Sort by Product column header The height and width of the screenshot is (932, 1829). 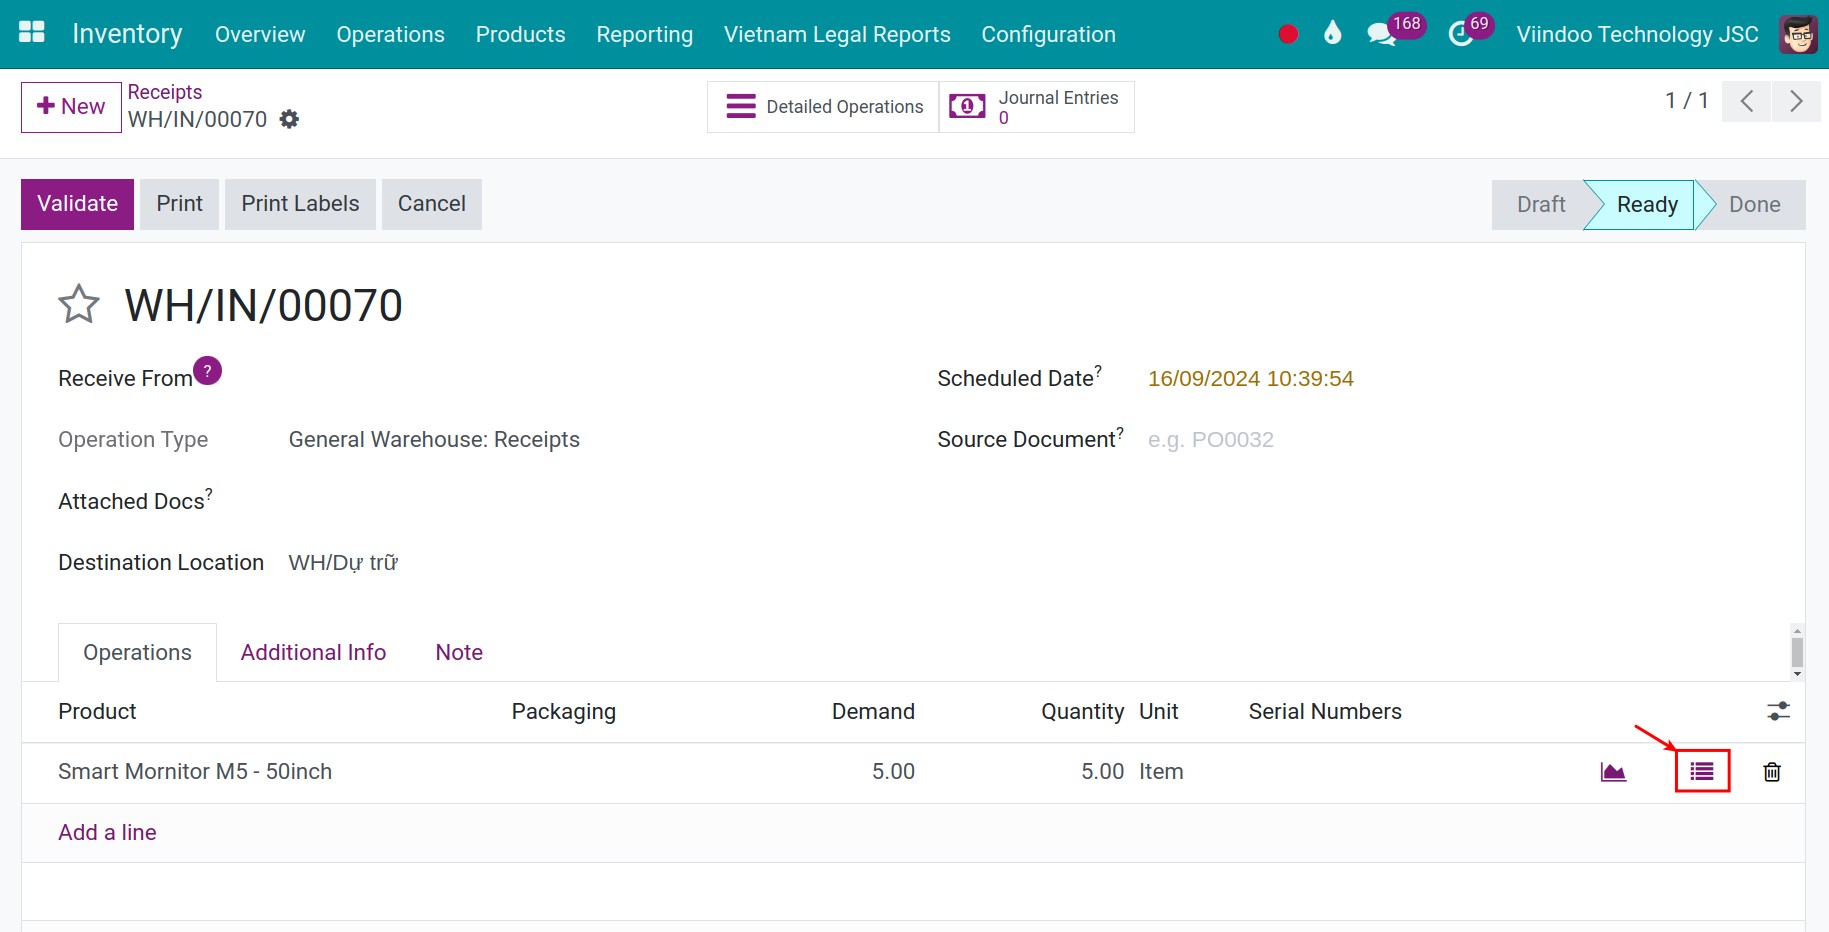click(97, 711)
